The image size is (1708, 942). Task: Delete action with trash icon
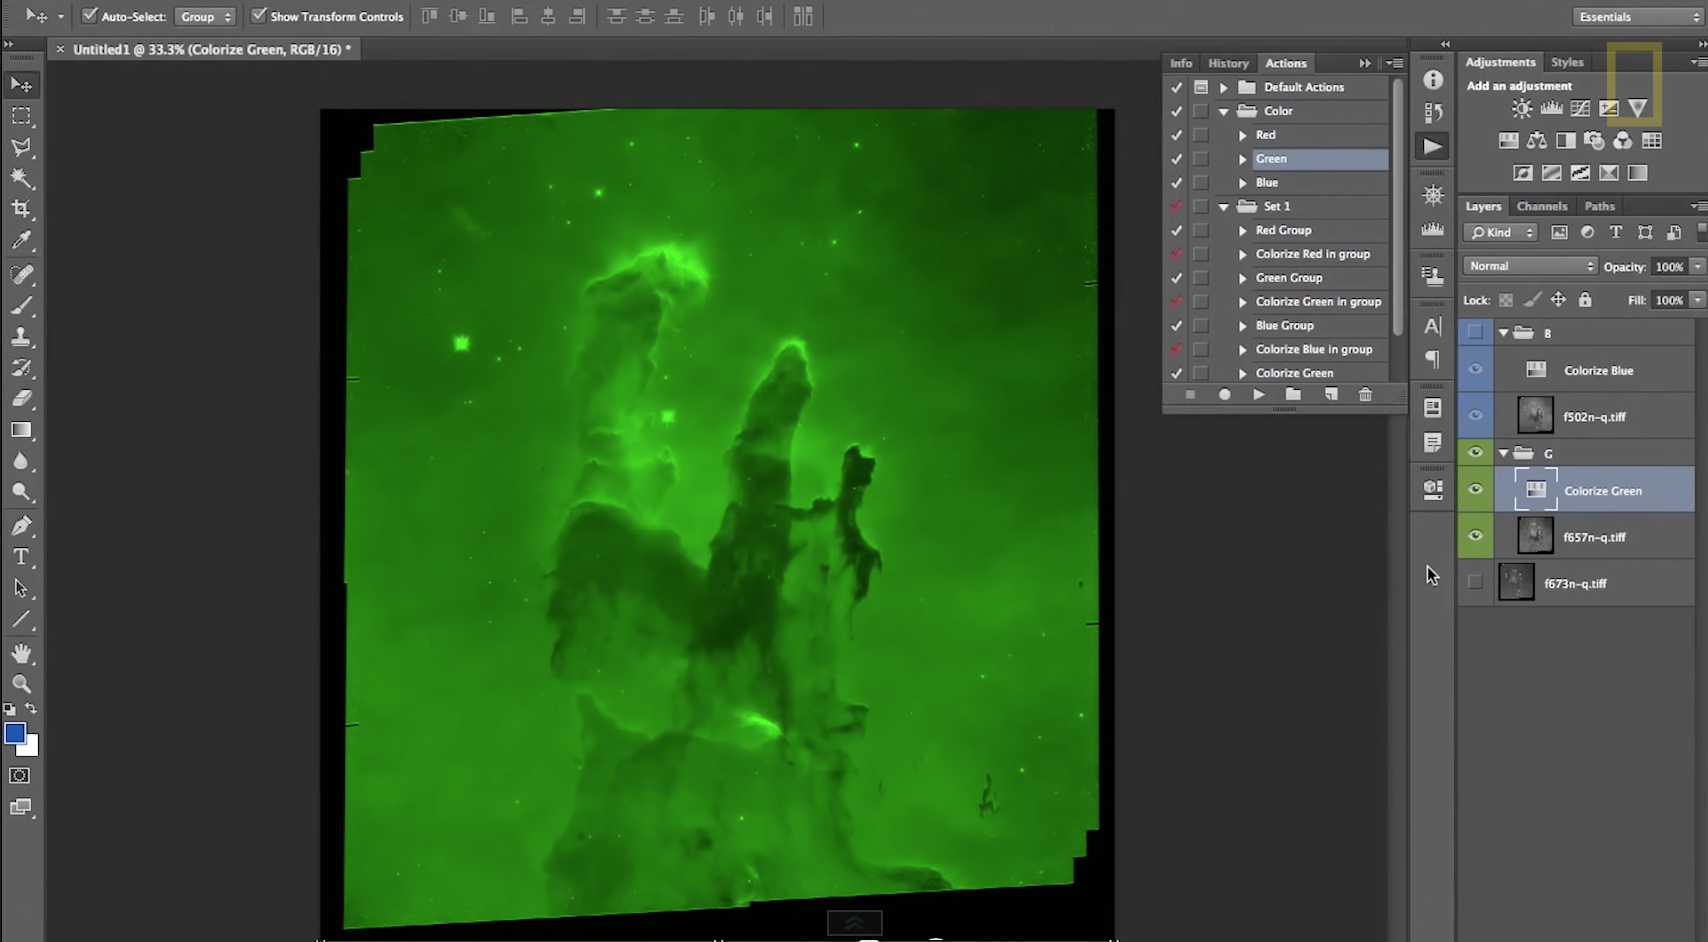(1365, 395)
